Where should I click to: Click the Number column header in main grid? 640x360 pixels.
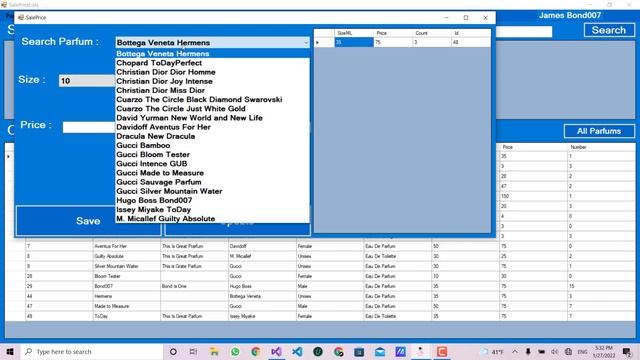(601, 147)
